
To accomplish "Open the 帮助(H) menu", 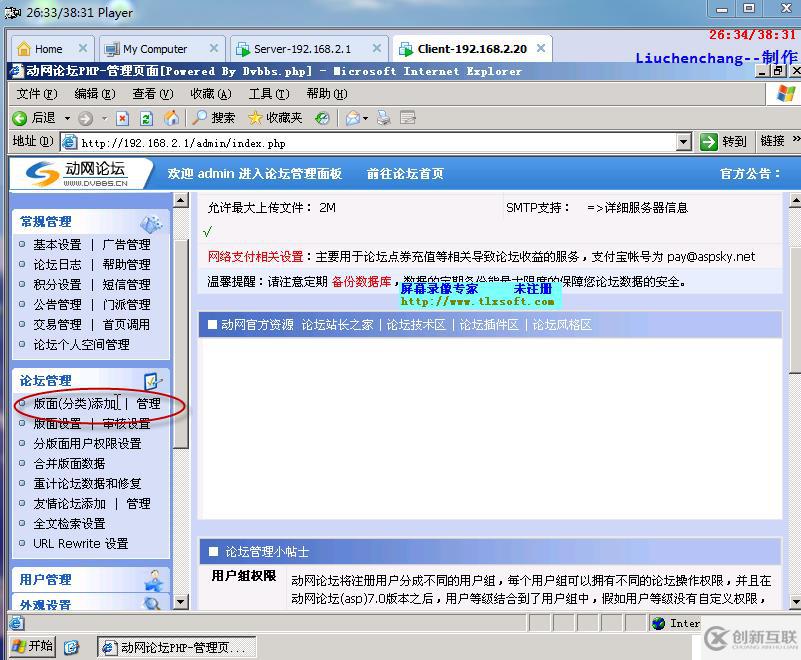I will pyautogui.click(x=327, y=94).
